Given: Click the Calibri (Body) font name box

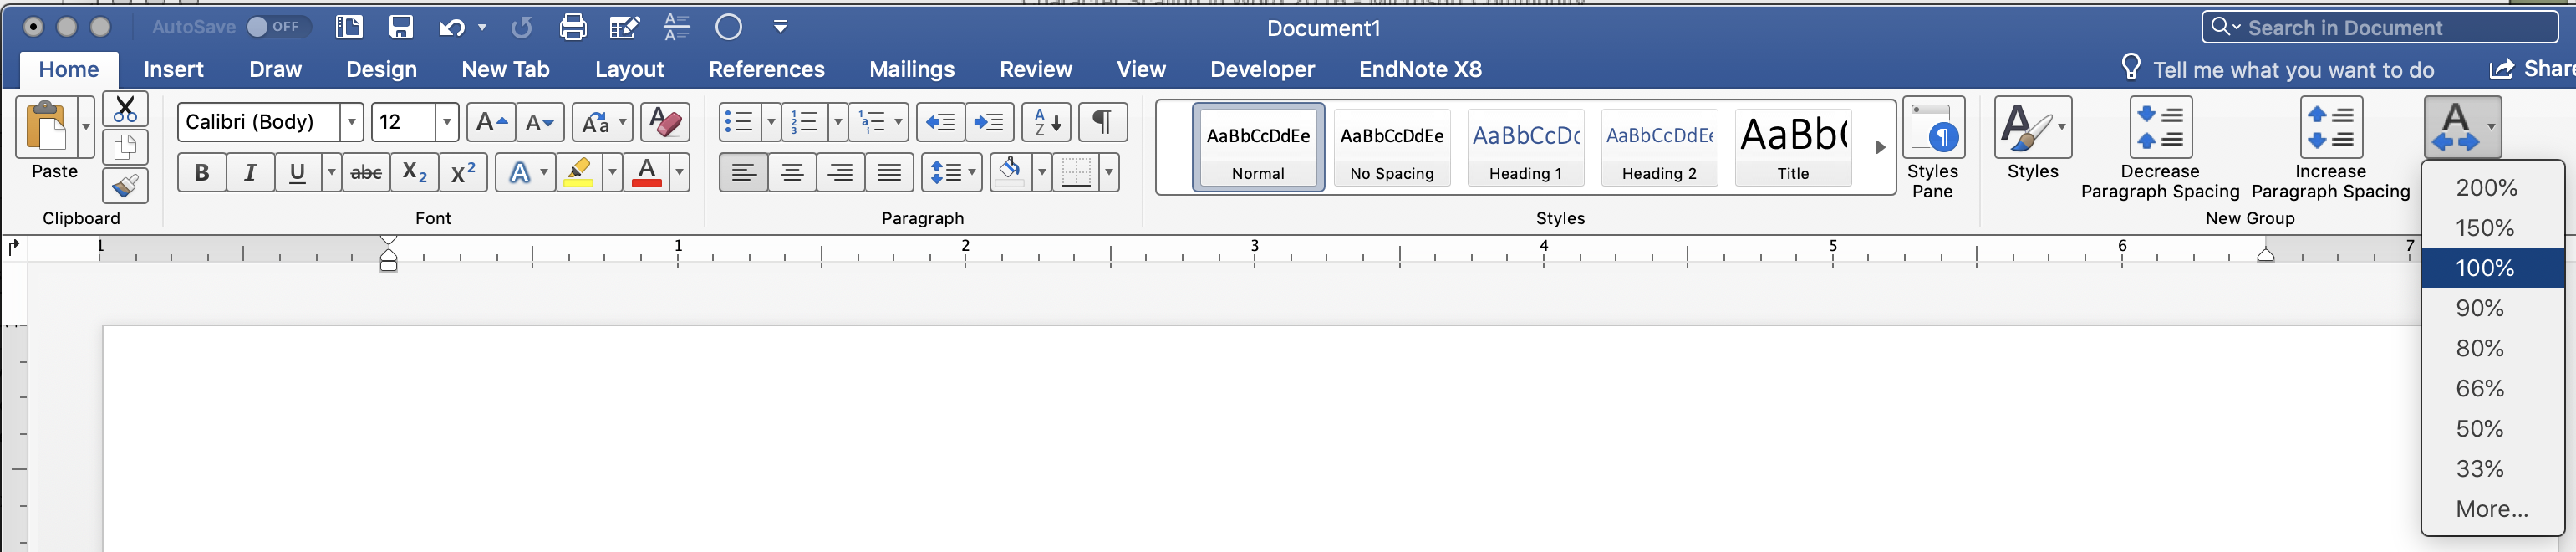Looking at the screenshot, I should [x=259, y=122].
